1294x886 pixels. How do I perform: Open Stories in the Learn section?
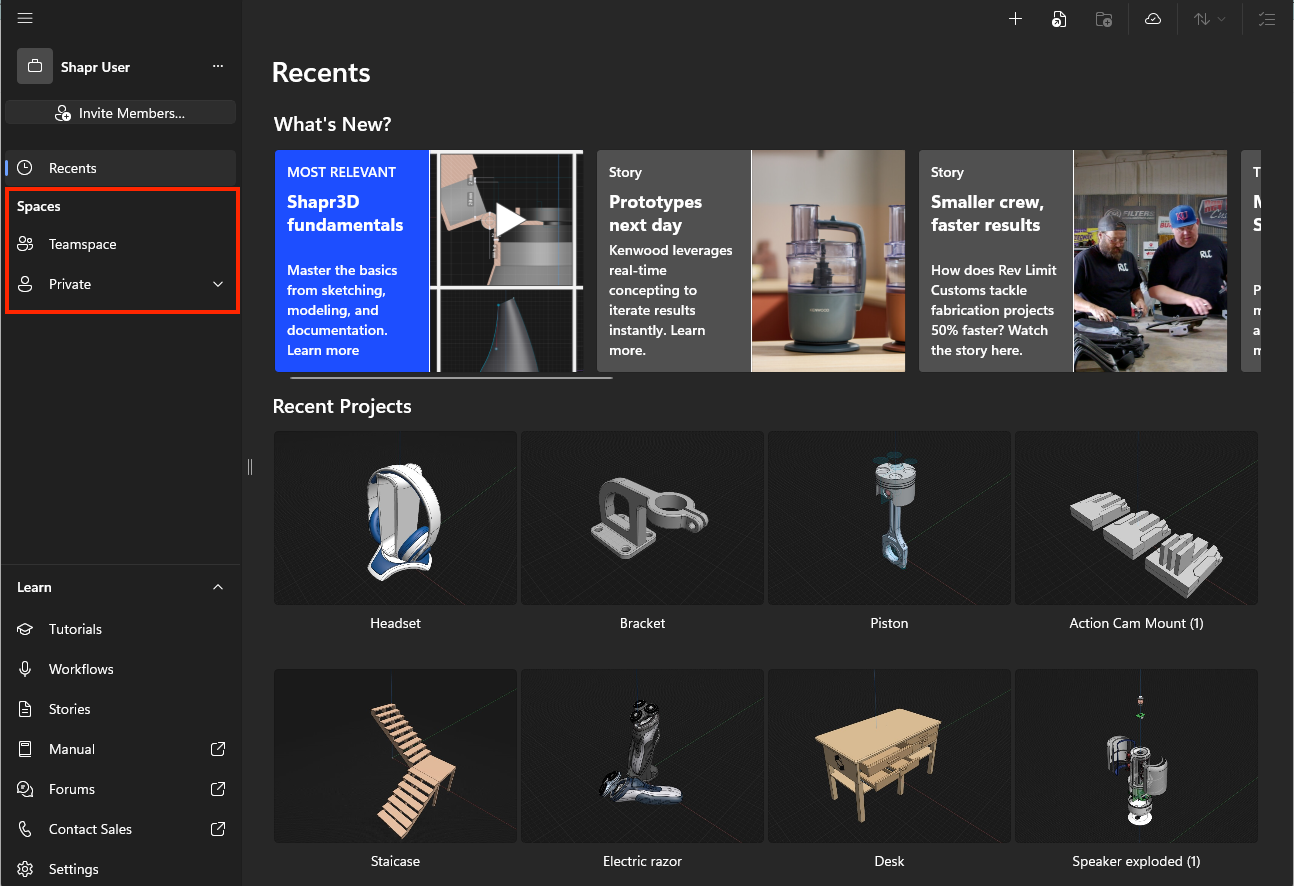point(121,709)
